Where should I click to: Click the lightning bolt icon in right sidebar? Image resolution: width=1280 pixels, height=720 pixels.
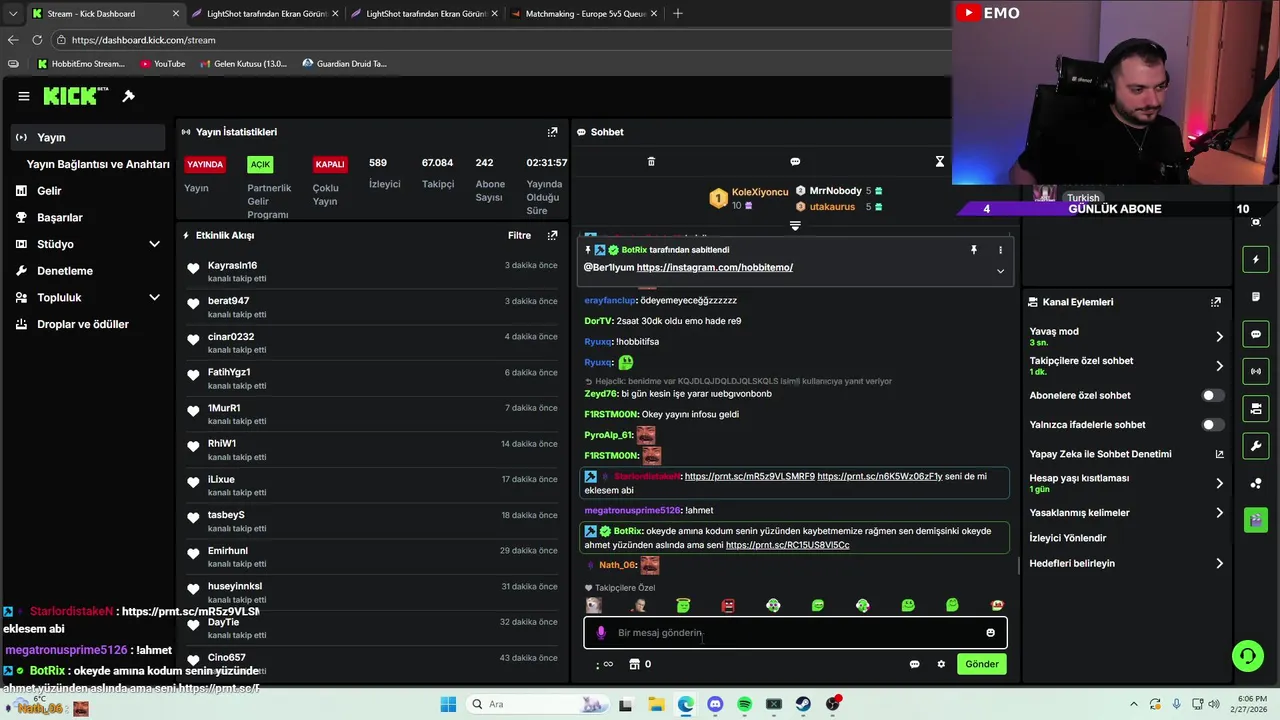pos(1256,260)
